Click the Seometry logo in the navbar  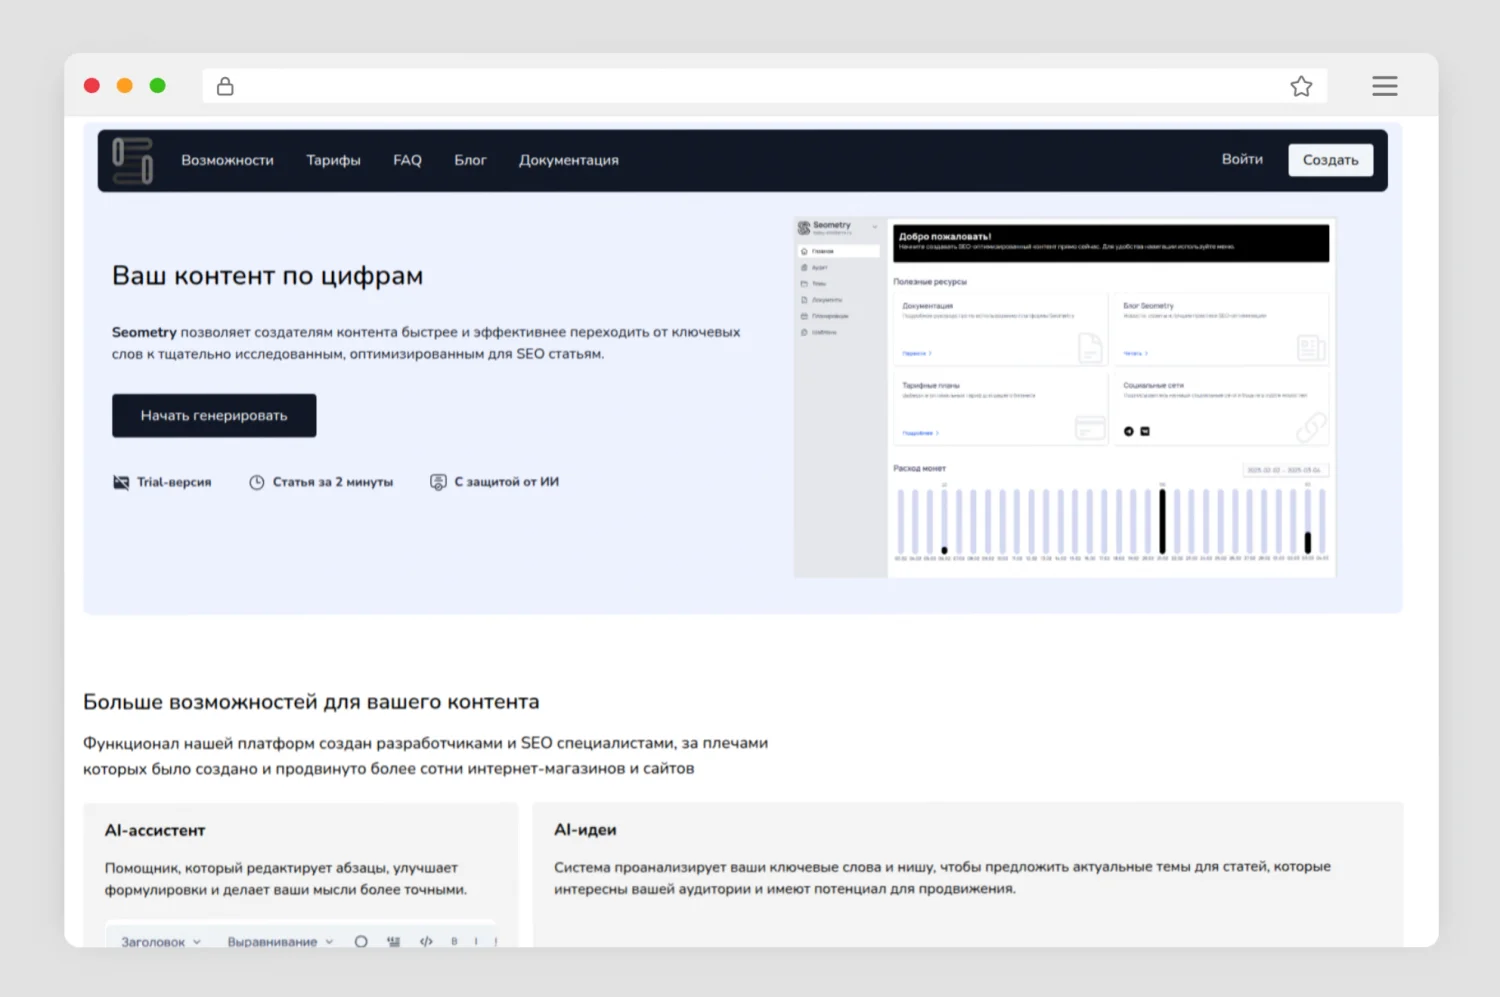click(133, 160)
